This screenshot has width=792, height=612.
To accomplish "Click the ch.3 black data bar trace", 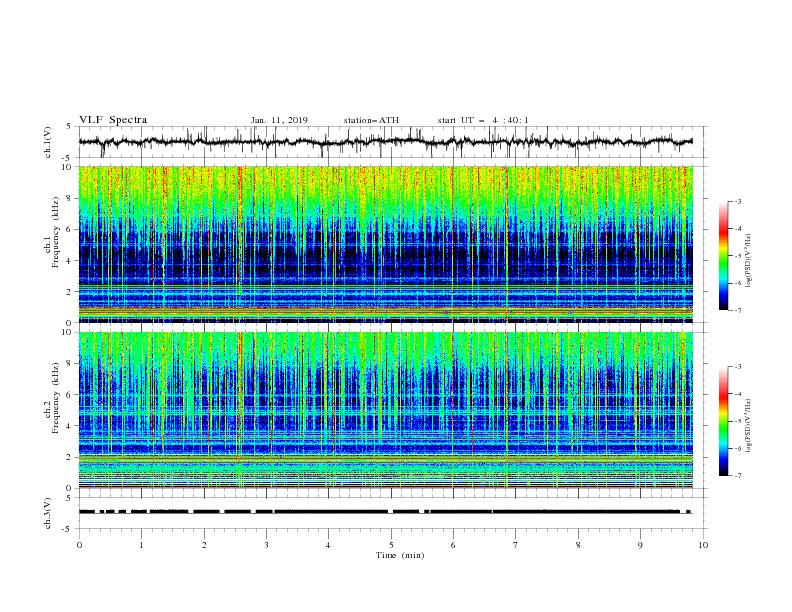I will (x=385, y=512).
